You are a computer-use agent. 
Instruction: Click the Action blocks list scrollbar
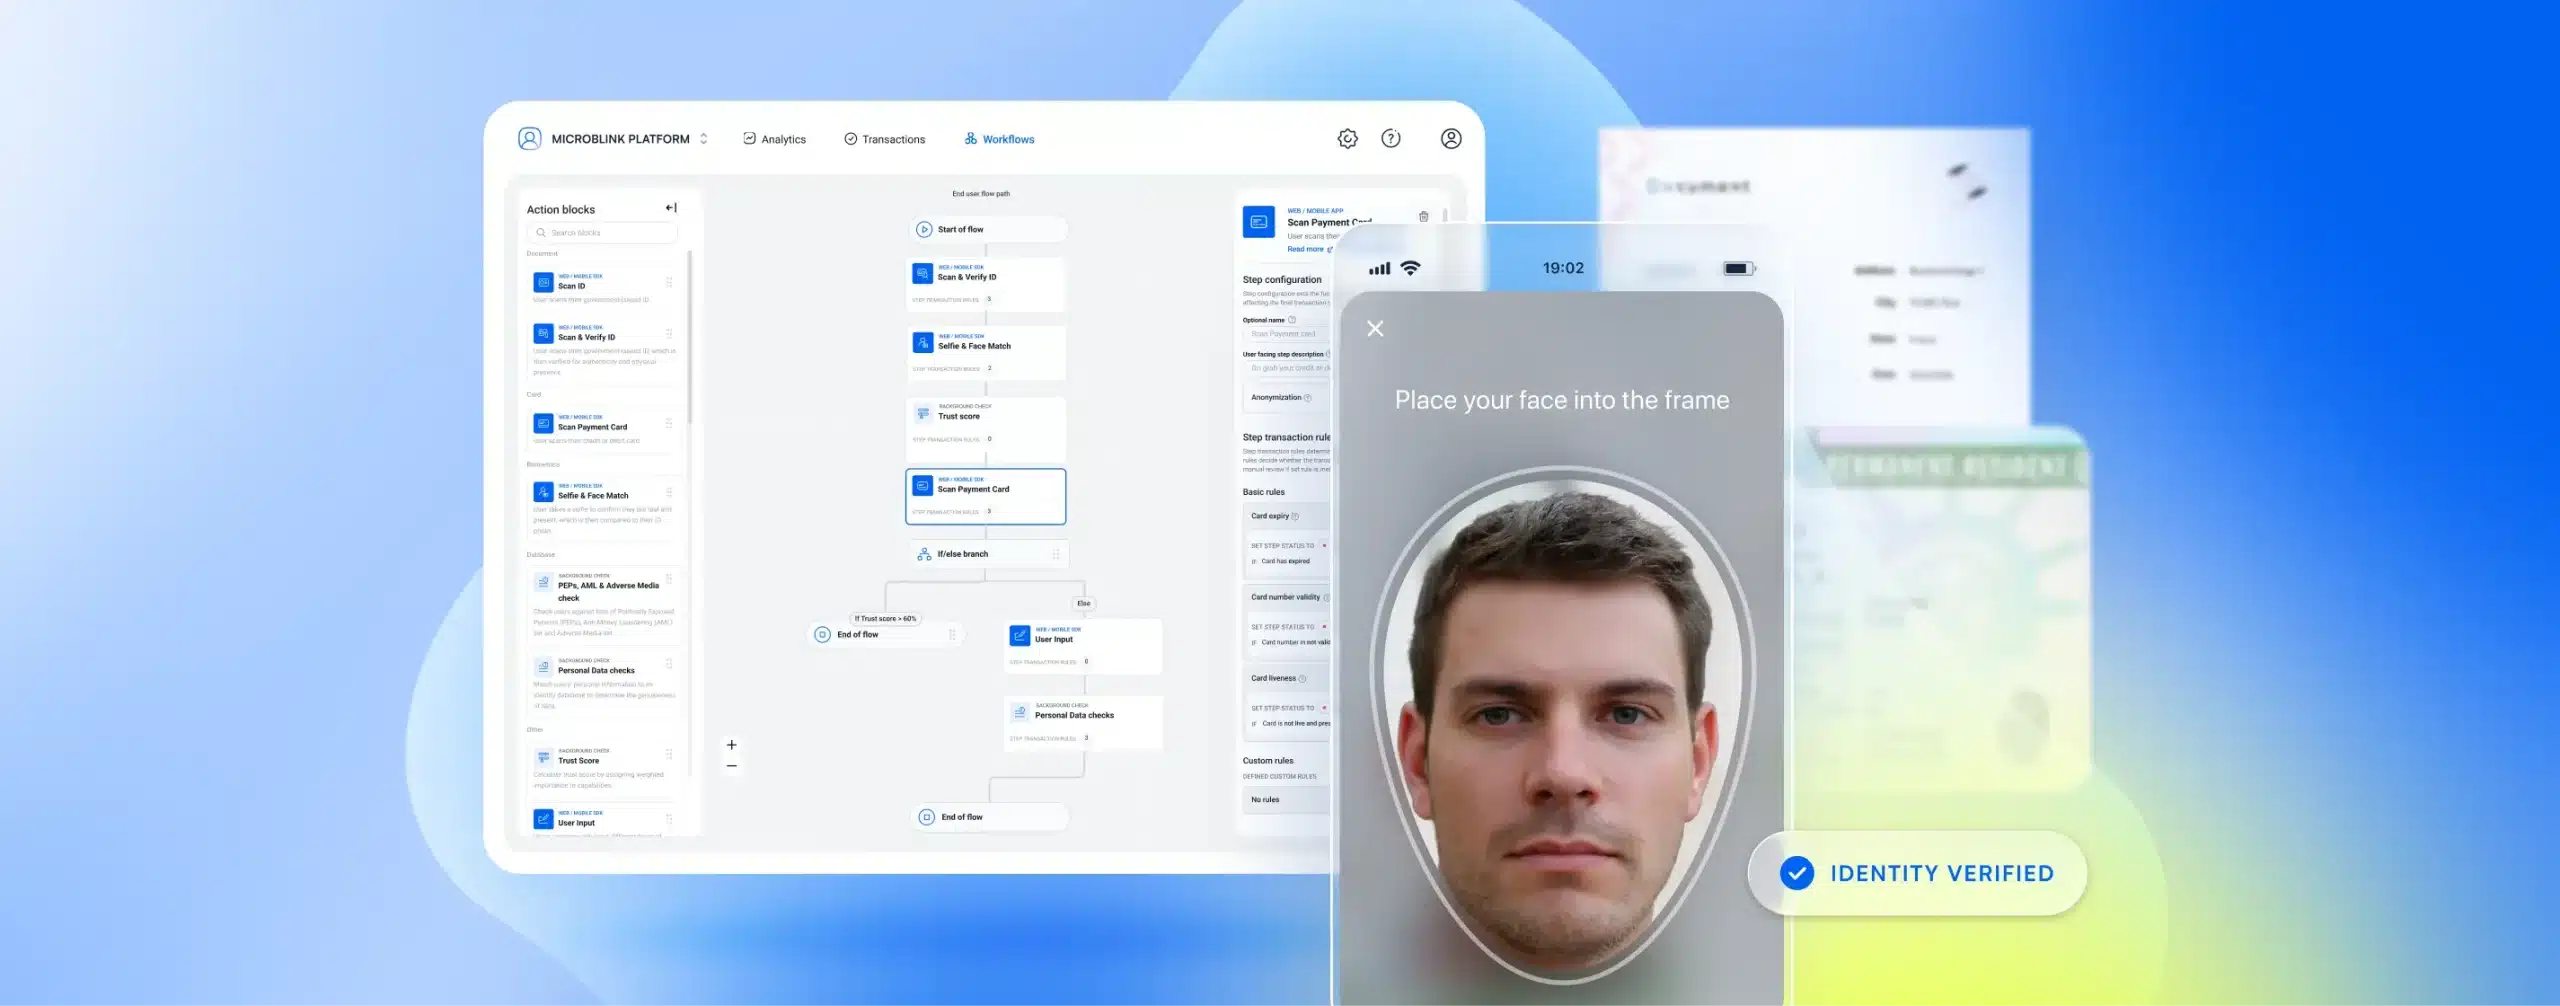(x=690, y=340)
